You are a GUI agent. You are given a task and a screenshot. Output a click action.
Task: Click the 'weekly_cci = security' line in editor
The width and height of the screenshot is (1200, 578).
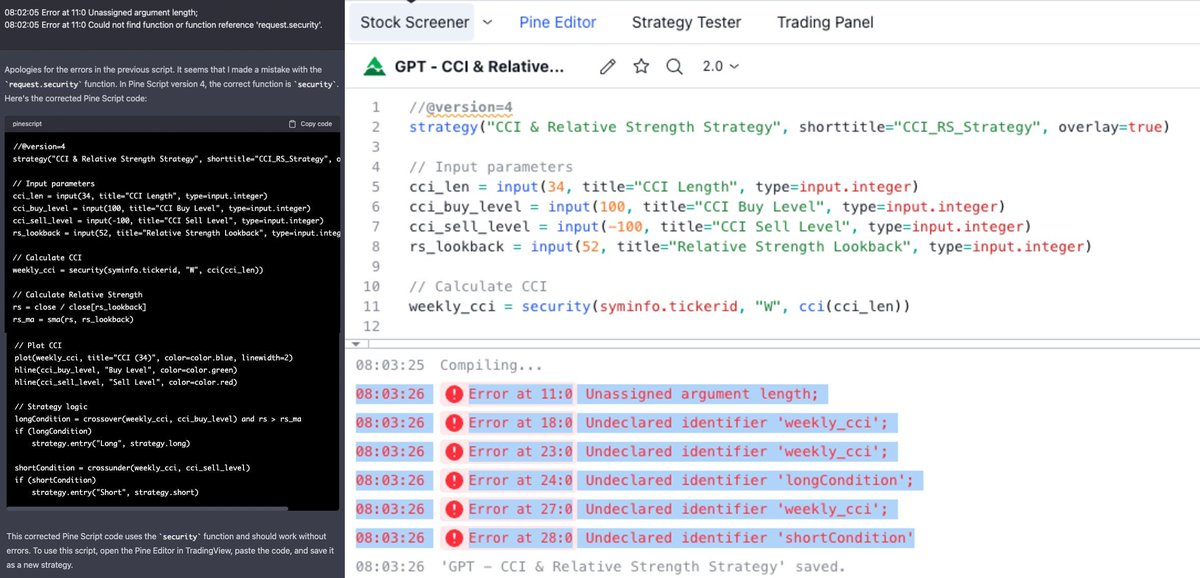pos(659,307)
